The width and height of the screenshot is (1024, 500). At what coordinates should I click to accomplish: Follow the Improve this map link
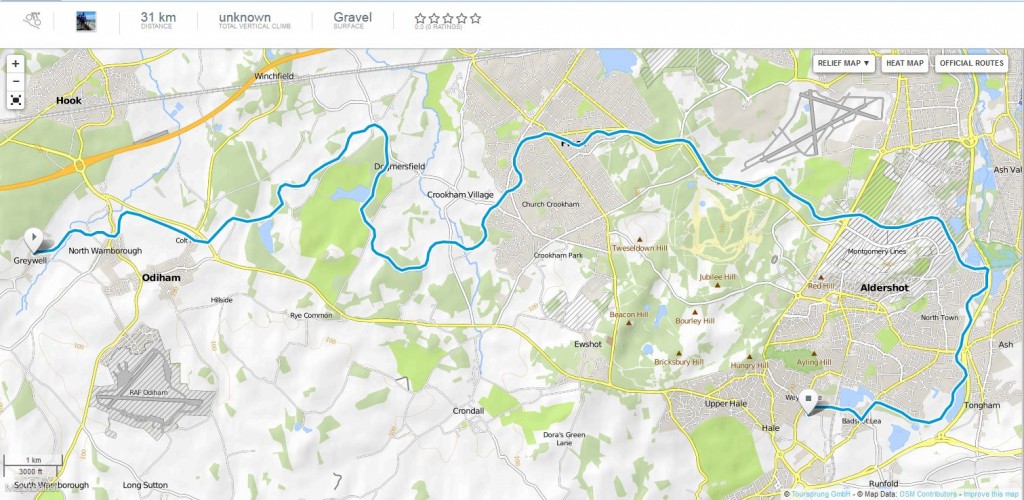coord(991,495)
